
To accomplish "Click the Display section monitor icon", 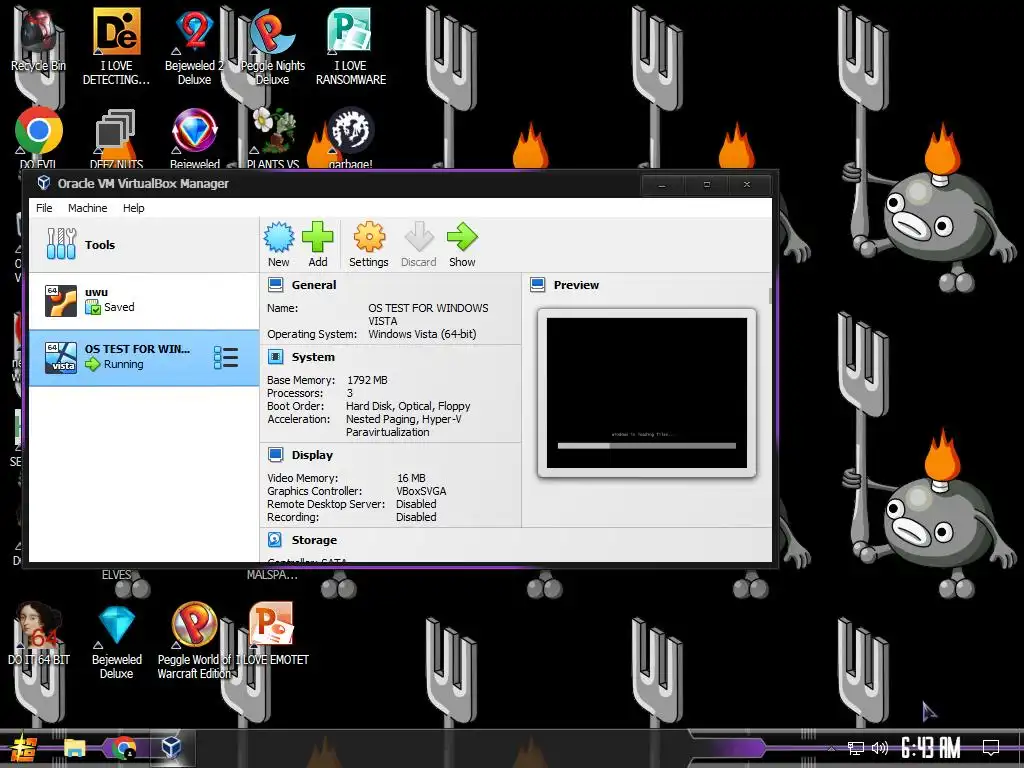I will [276, 455].
